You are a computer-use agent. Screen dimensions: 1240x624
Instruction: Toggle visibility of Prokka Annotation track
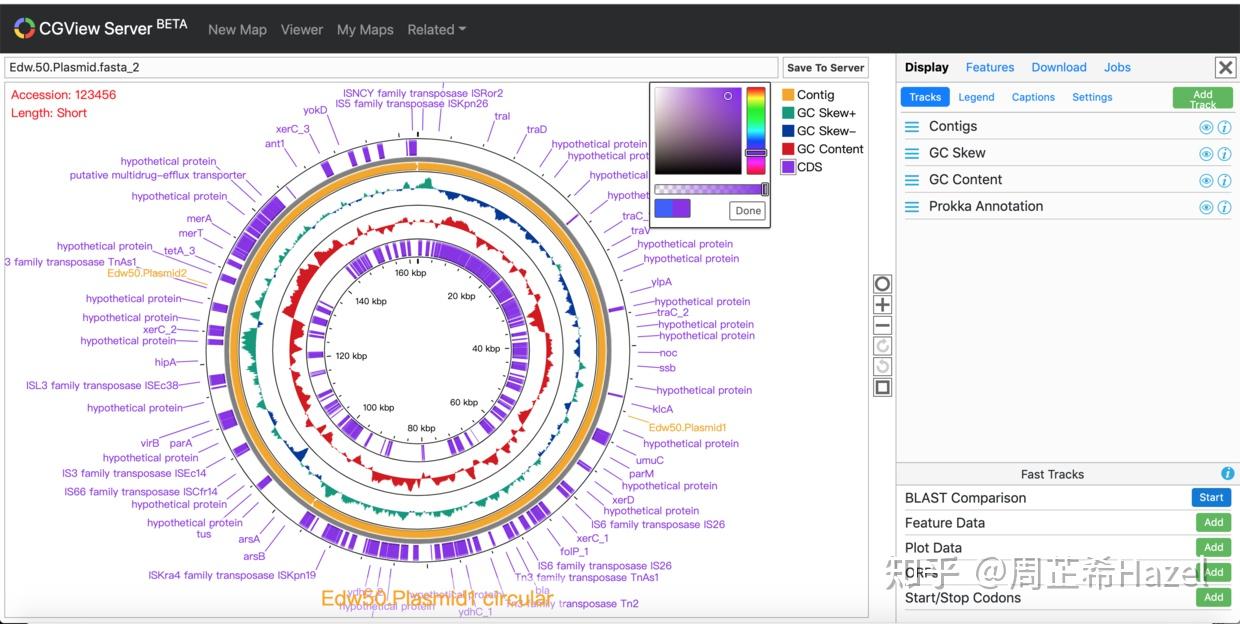tap(1206, 208)
